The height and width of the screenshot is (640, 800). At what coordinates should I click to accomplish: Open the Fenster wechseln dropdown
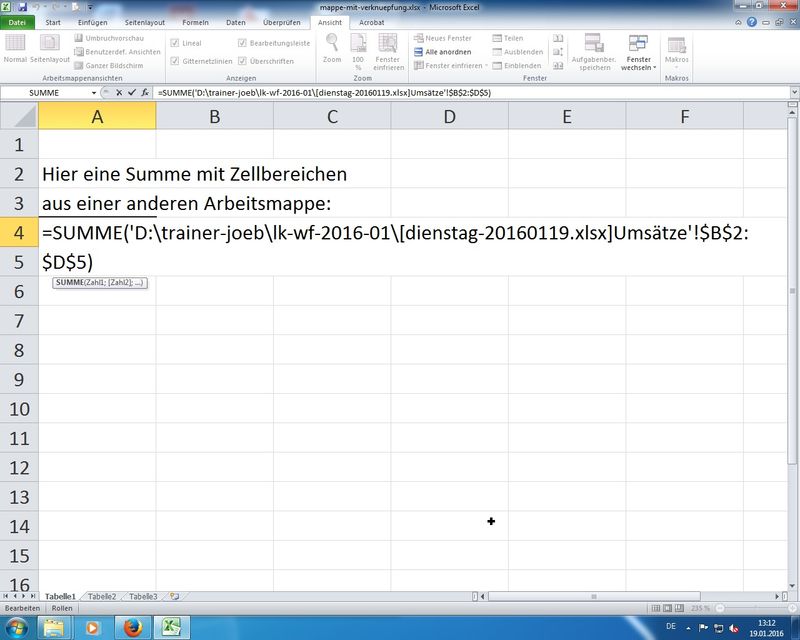(638, 52)
